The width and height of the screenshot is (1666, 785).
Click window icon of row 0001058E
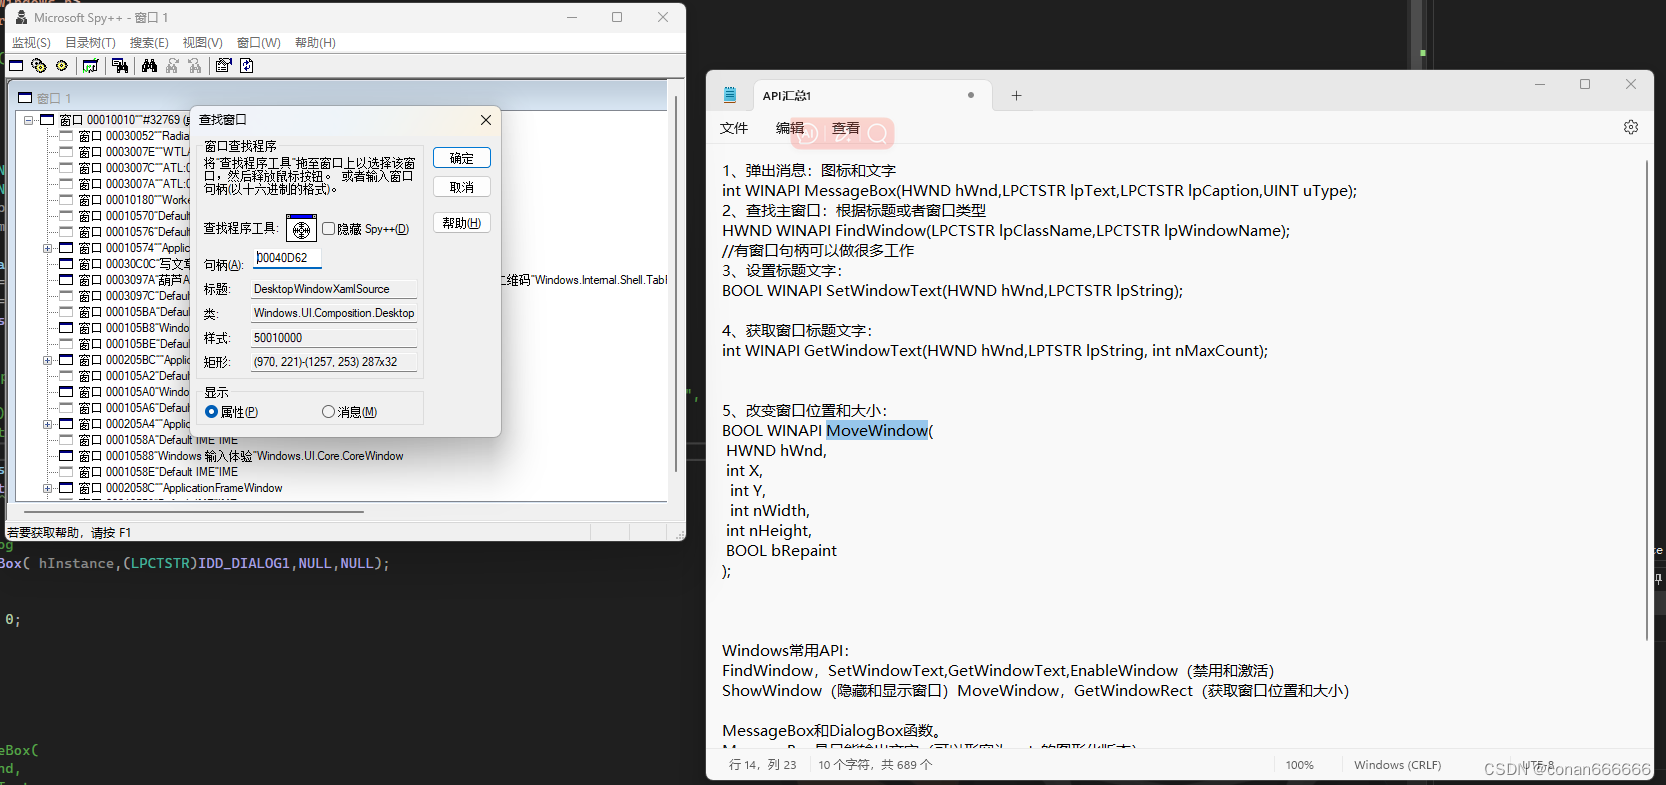(x=66, y=472)
